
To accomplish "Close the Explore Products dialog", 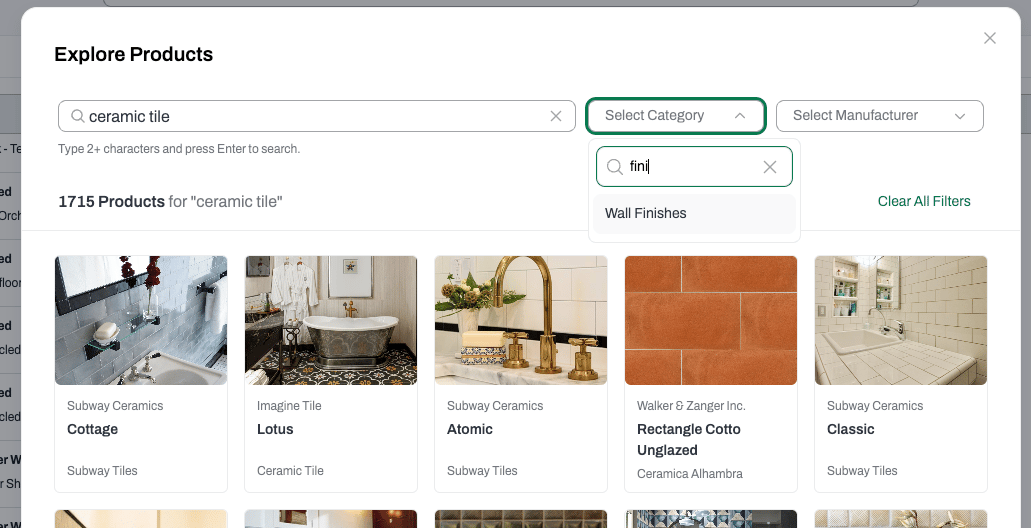I will pos(990,38).
